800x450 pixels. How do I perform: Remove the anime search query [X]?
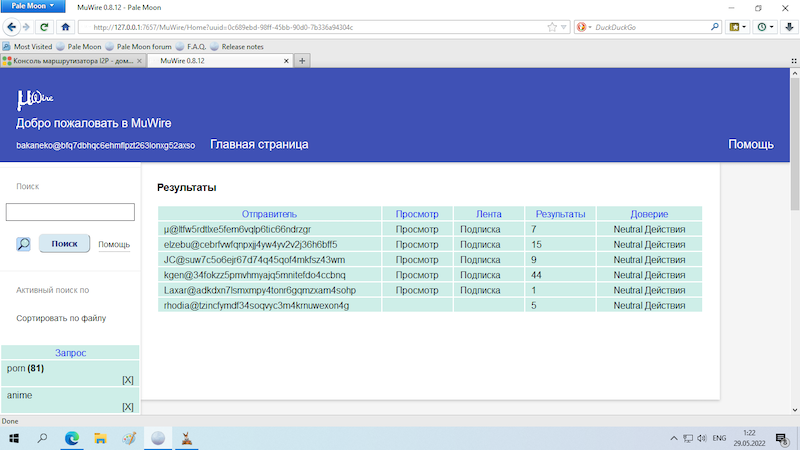[x=127, y=407]
